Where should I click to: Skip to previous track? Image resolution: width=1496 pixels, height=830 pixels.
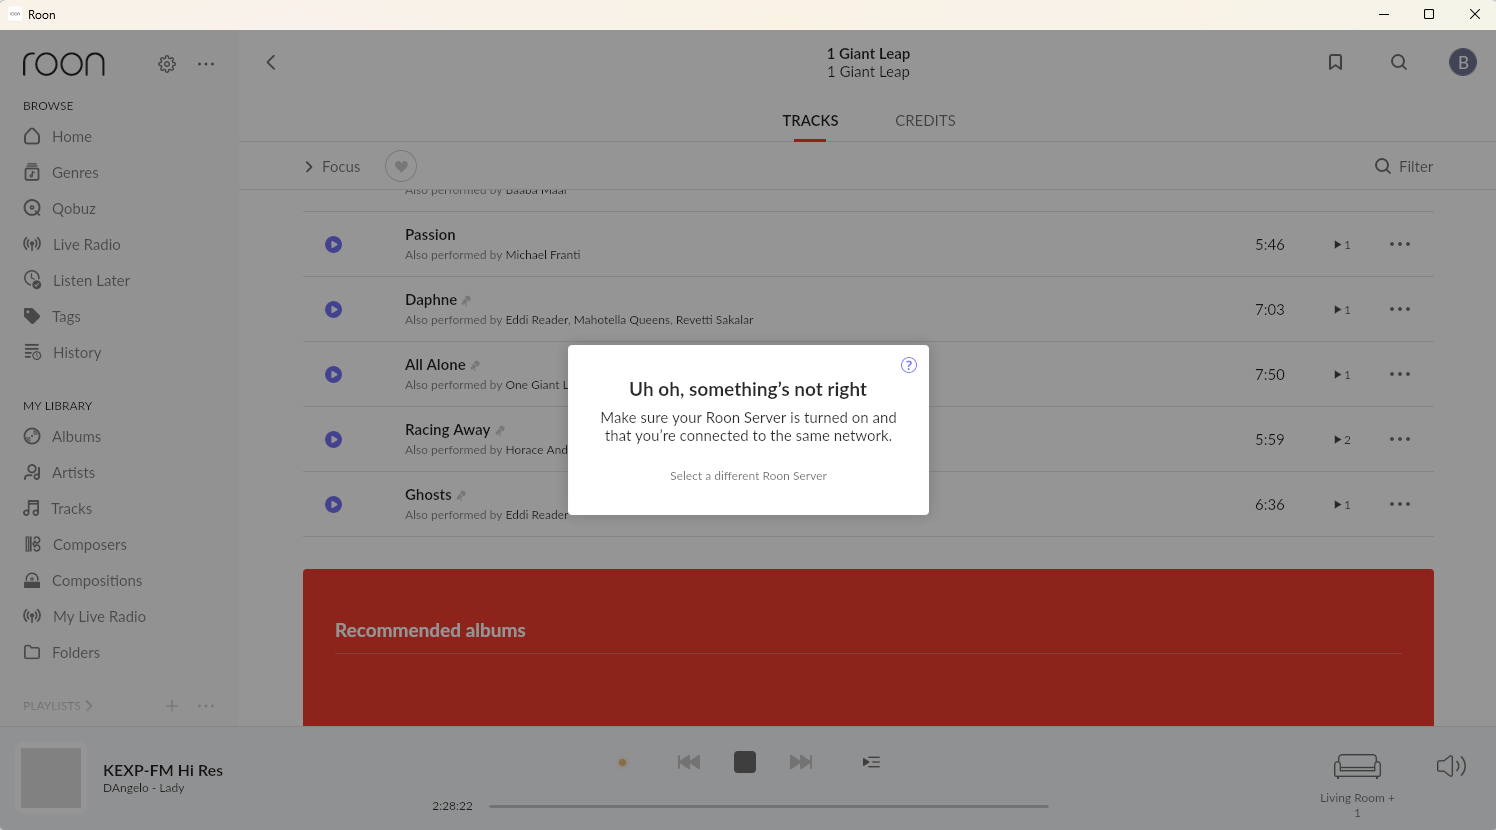689,762
